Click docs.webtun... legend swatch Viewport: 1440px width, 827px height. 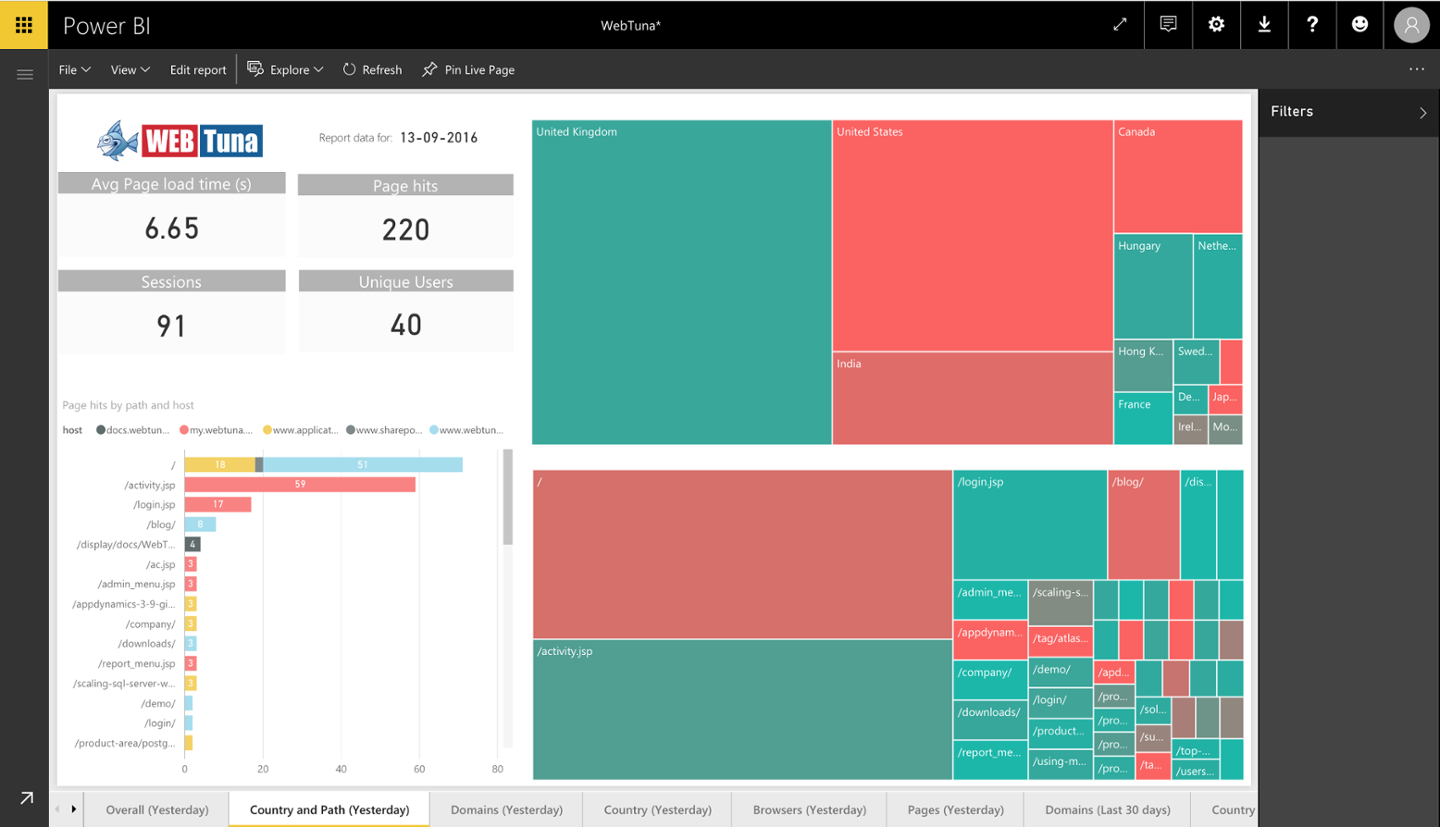point(101,430)
